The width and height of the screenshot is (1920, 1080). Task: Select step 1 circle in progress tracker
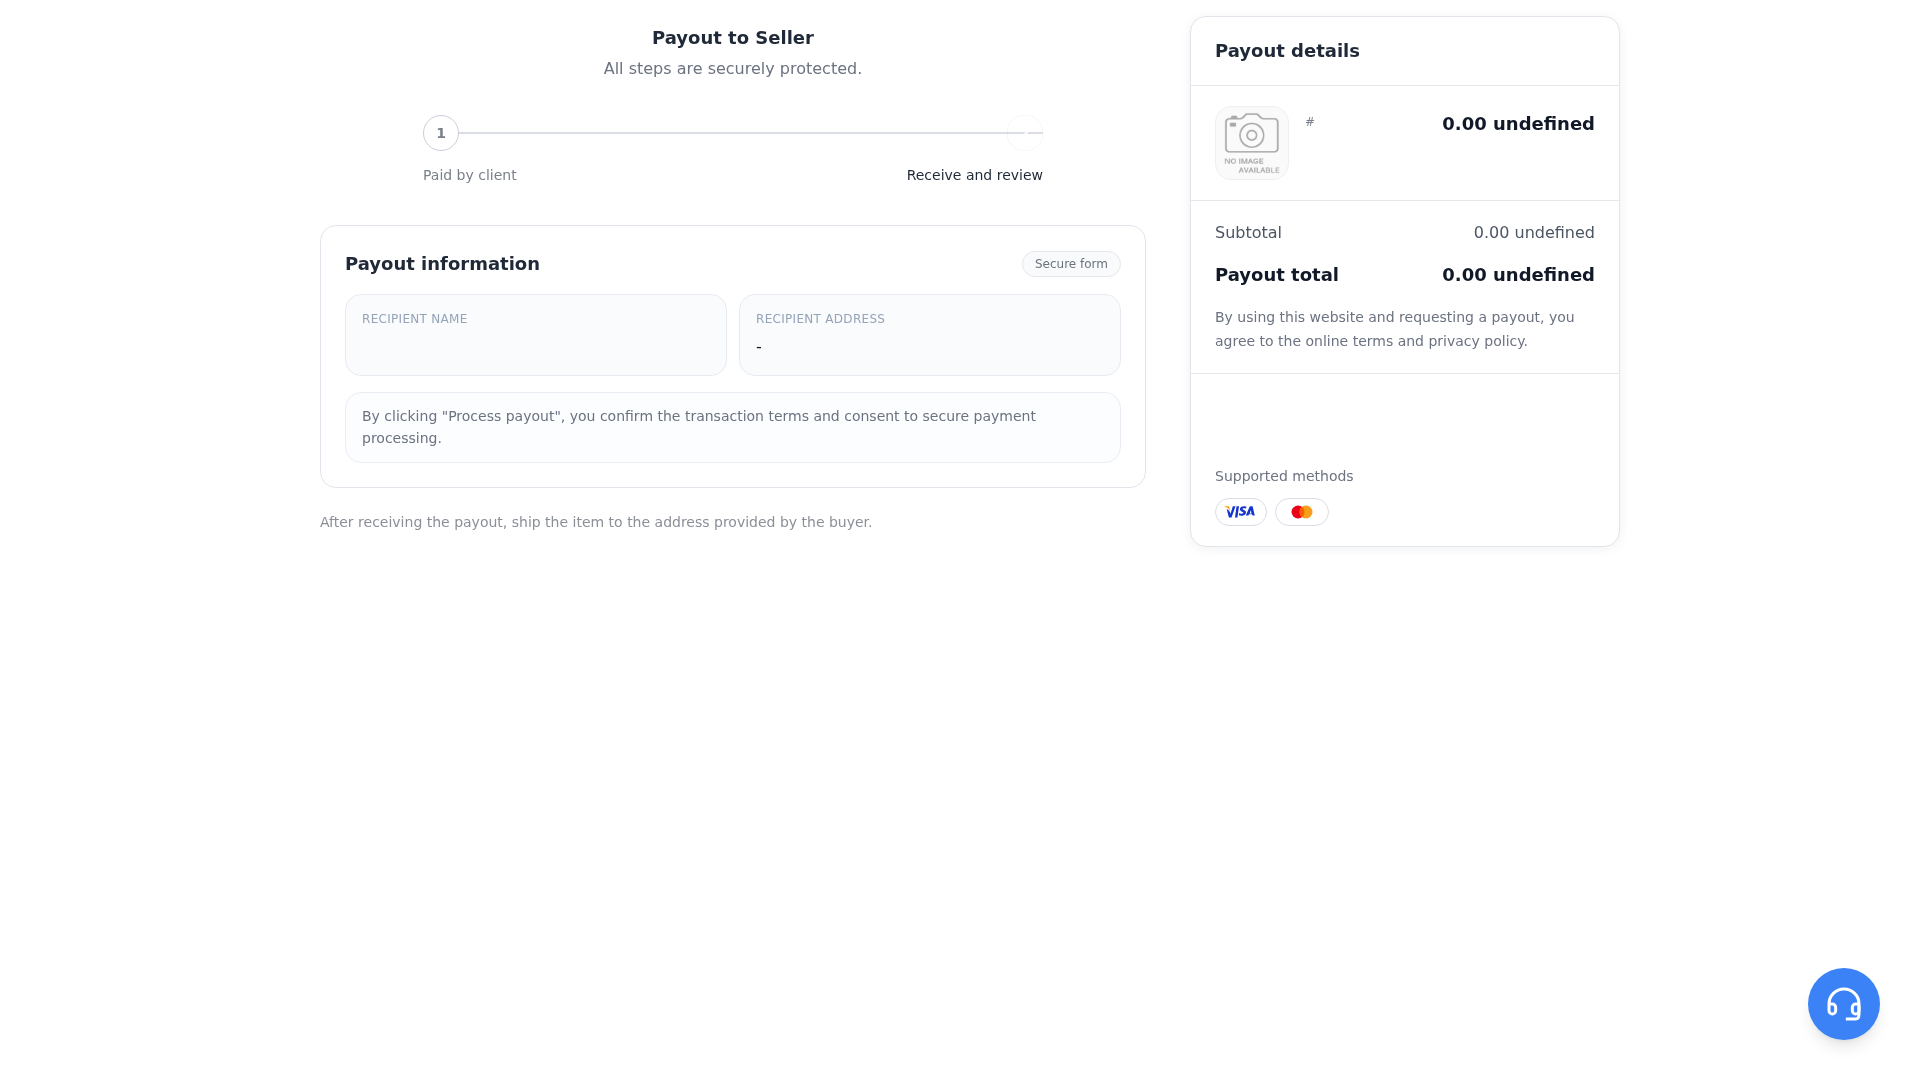click(441, 133)
